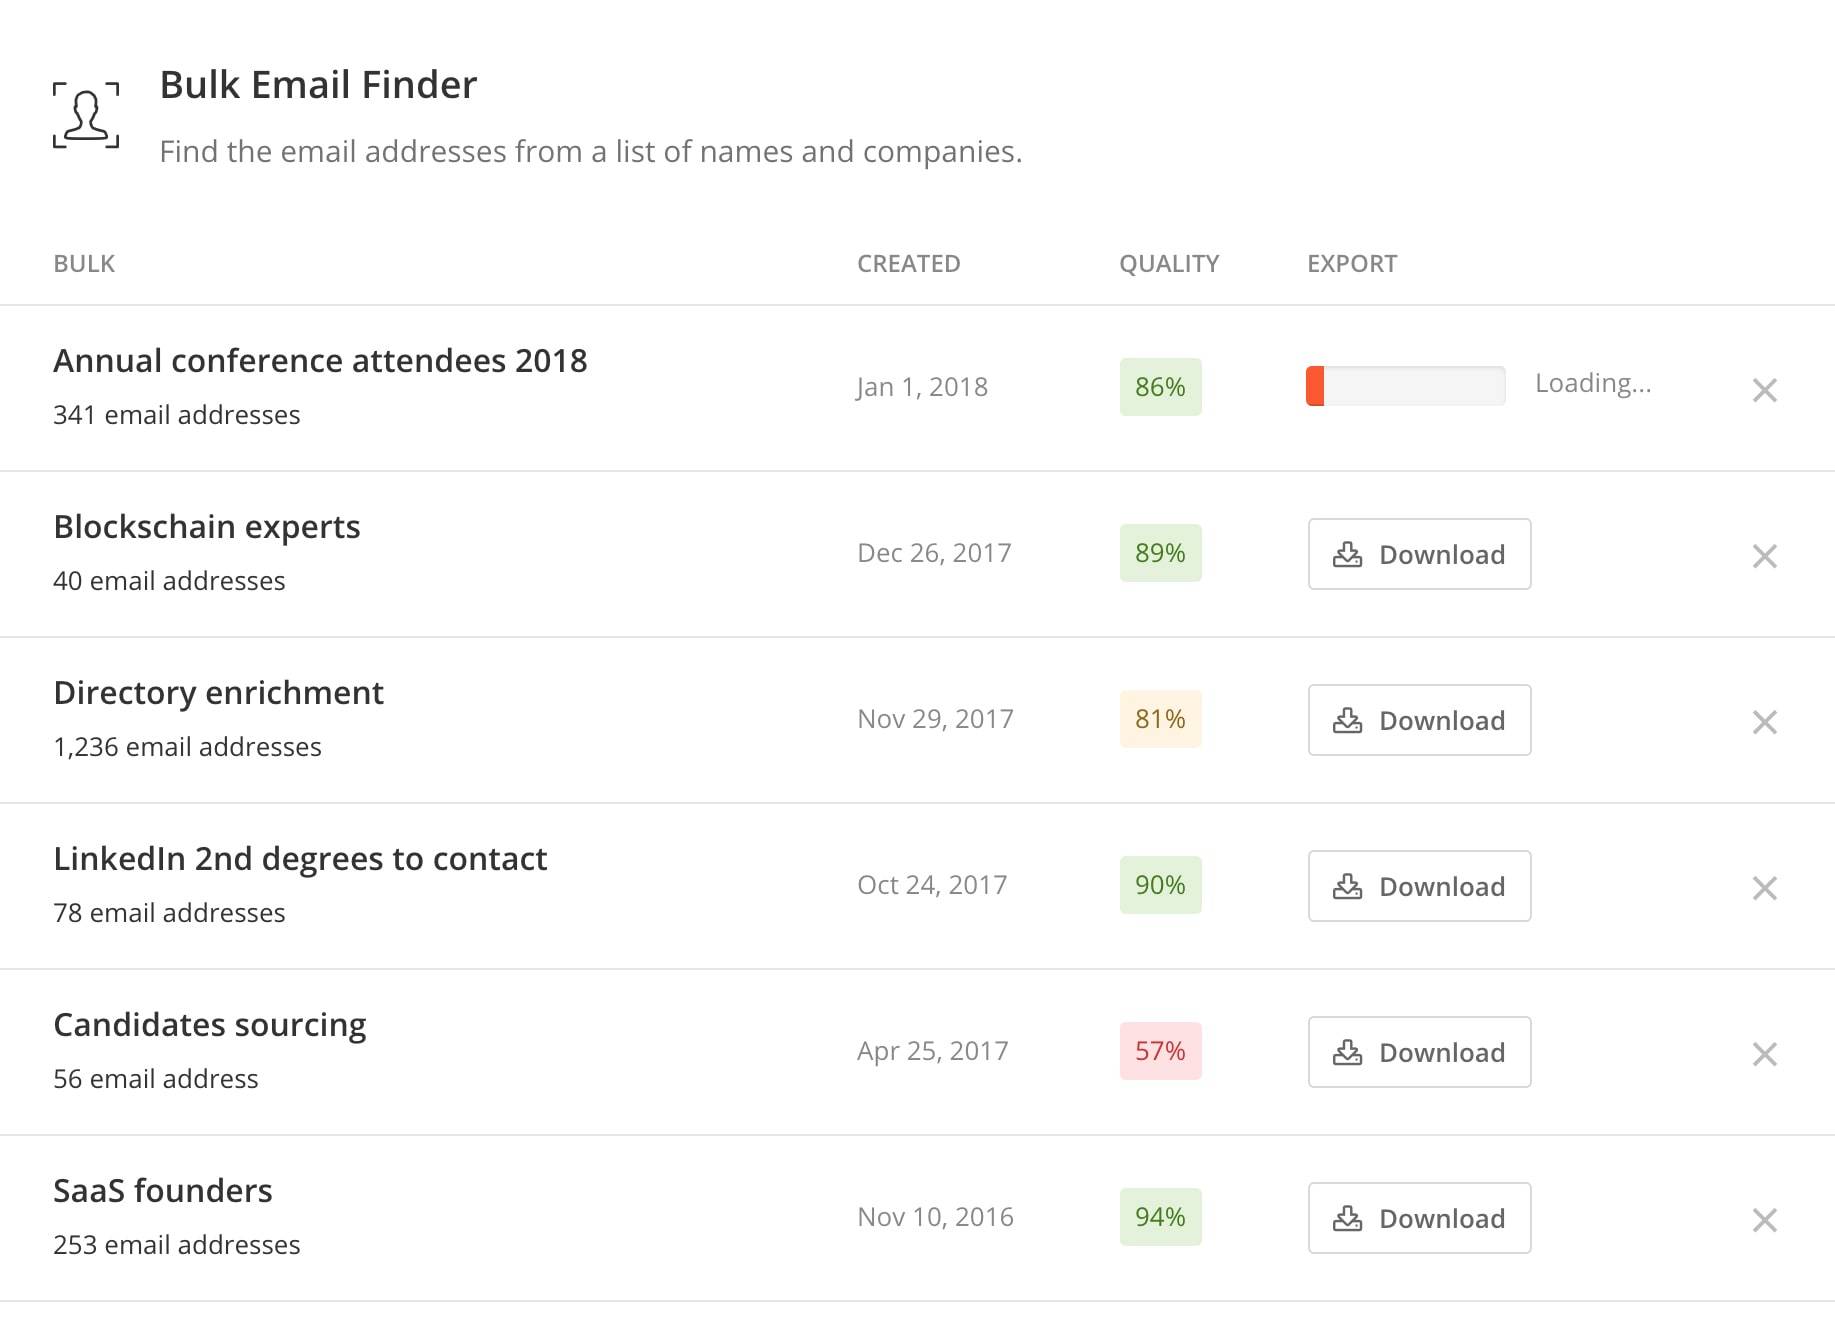Dismiss the Directory enrichment bulk
The height and width of the screenshot is (1328, 1835).
(x=1765, y=722)
